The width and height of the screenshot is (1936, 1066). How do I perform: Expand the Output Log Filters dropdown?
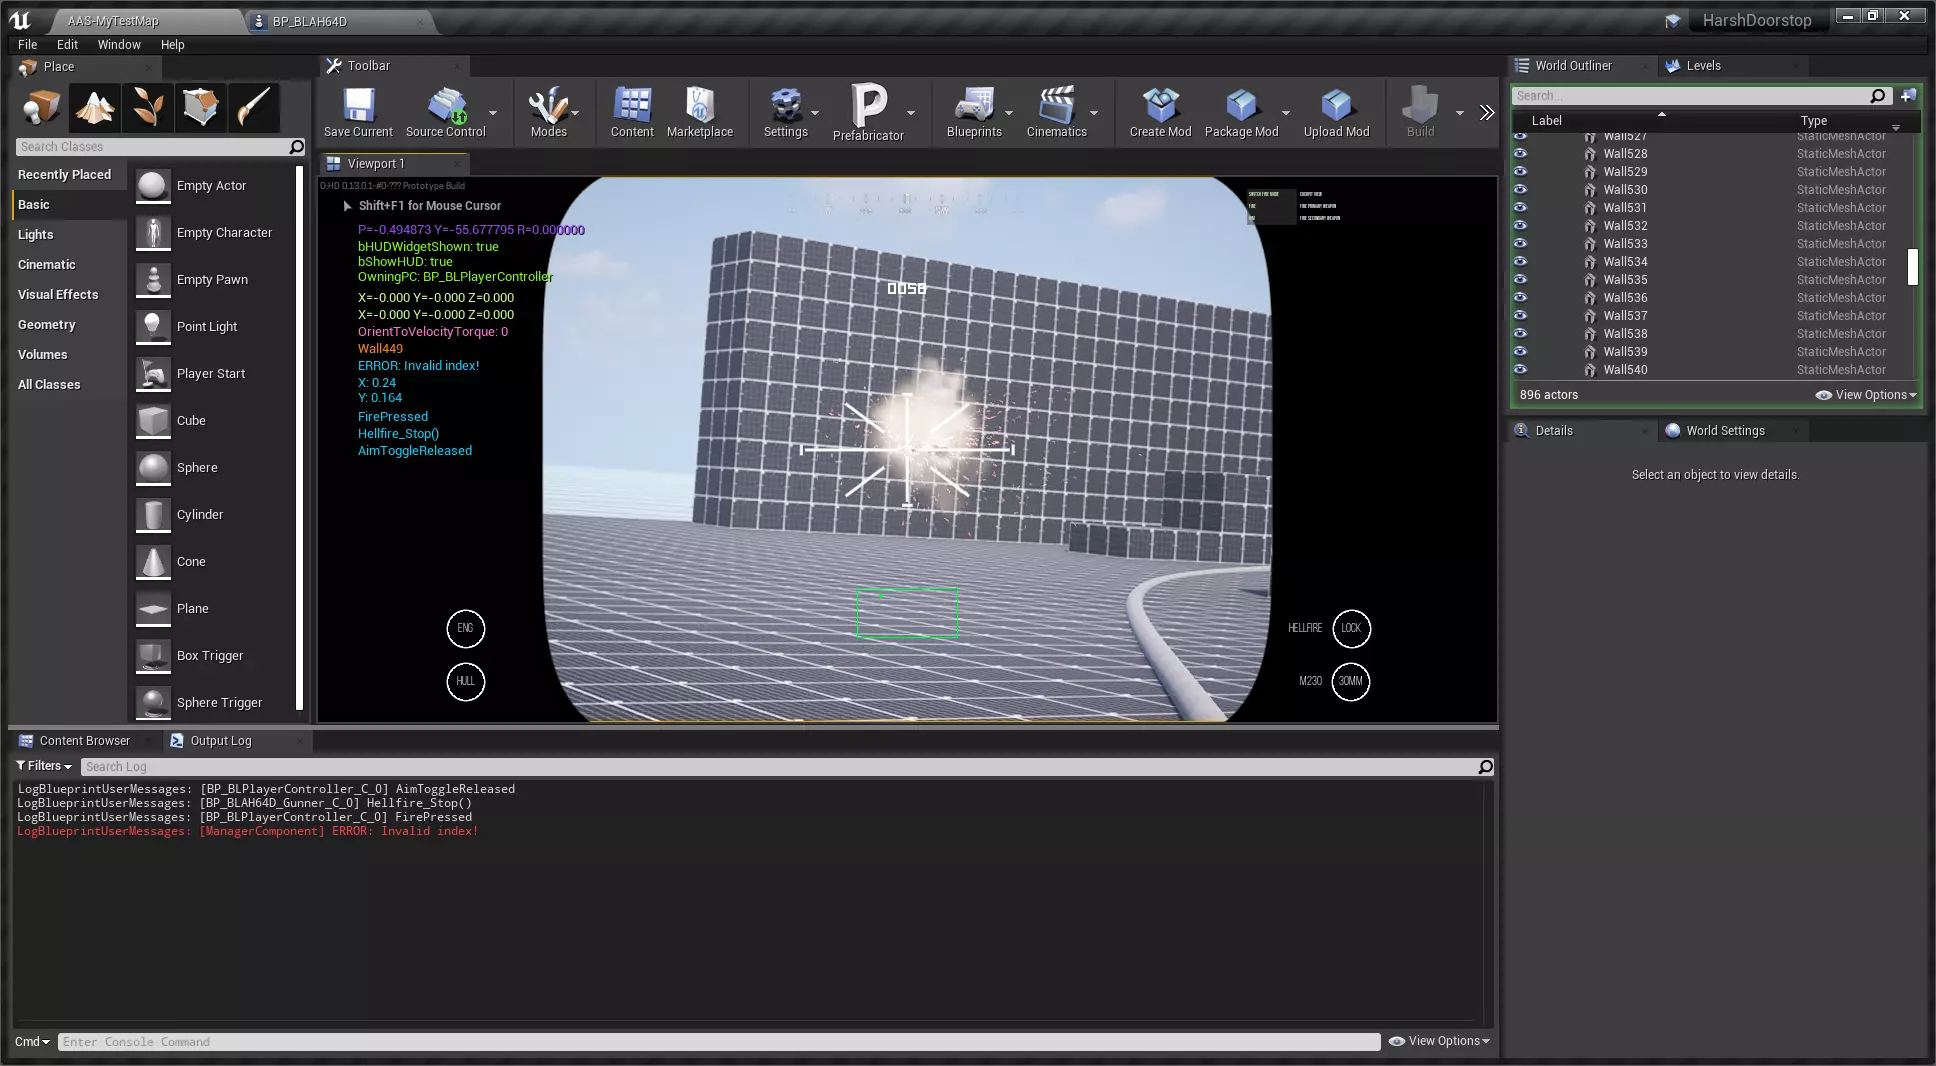(44, 766)
